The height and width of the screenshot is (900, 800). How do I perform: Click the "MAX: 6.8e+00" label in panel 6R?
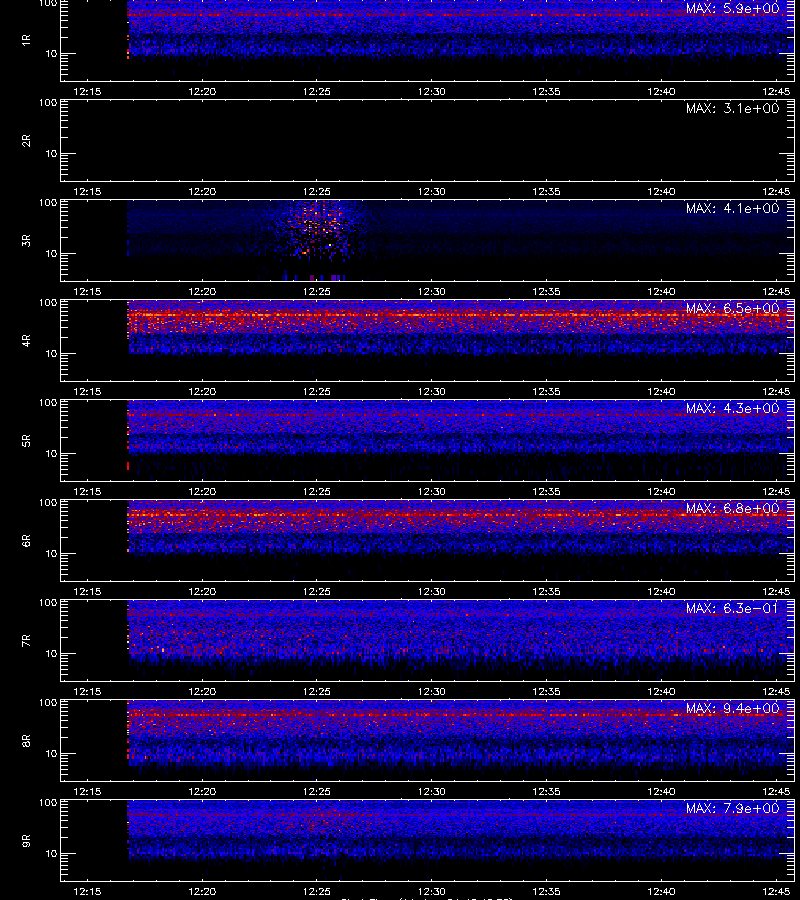point(732,509)
